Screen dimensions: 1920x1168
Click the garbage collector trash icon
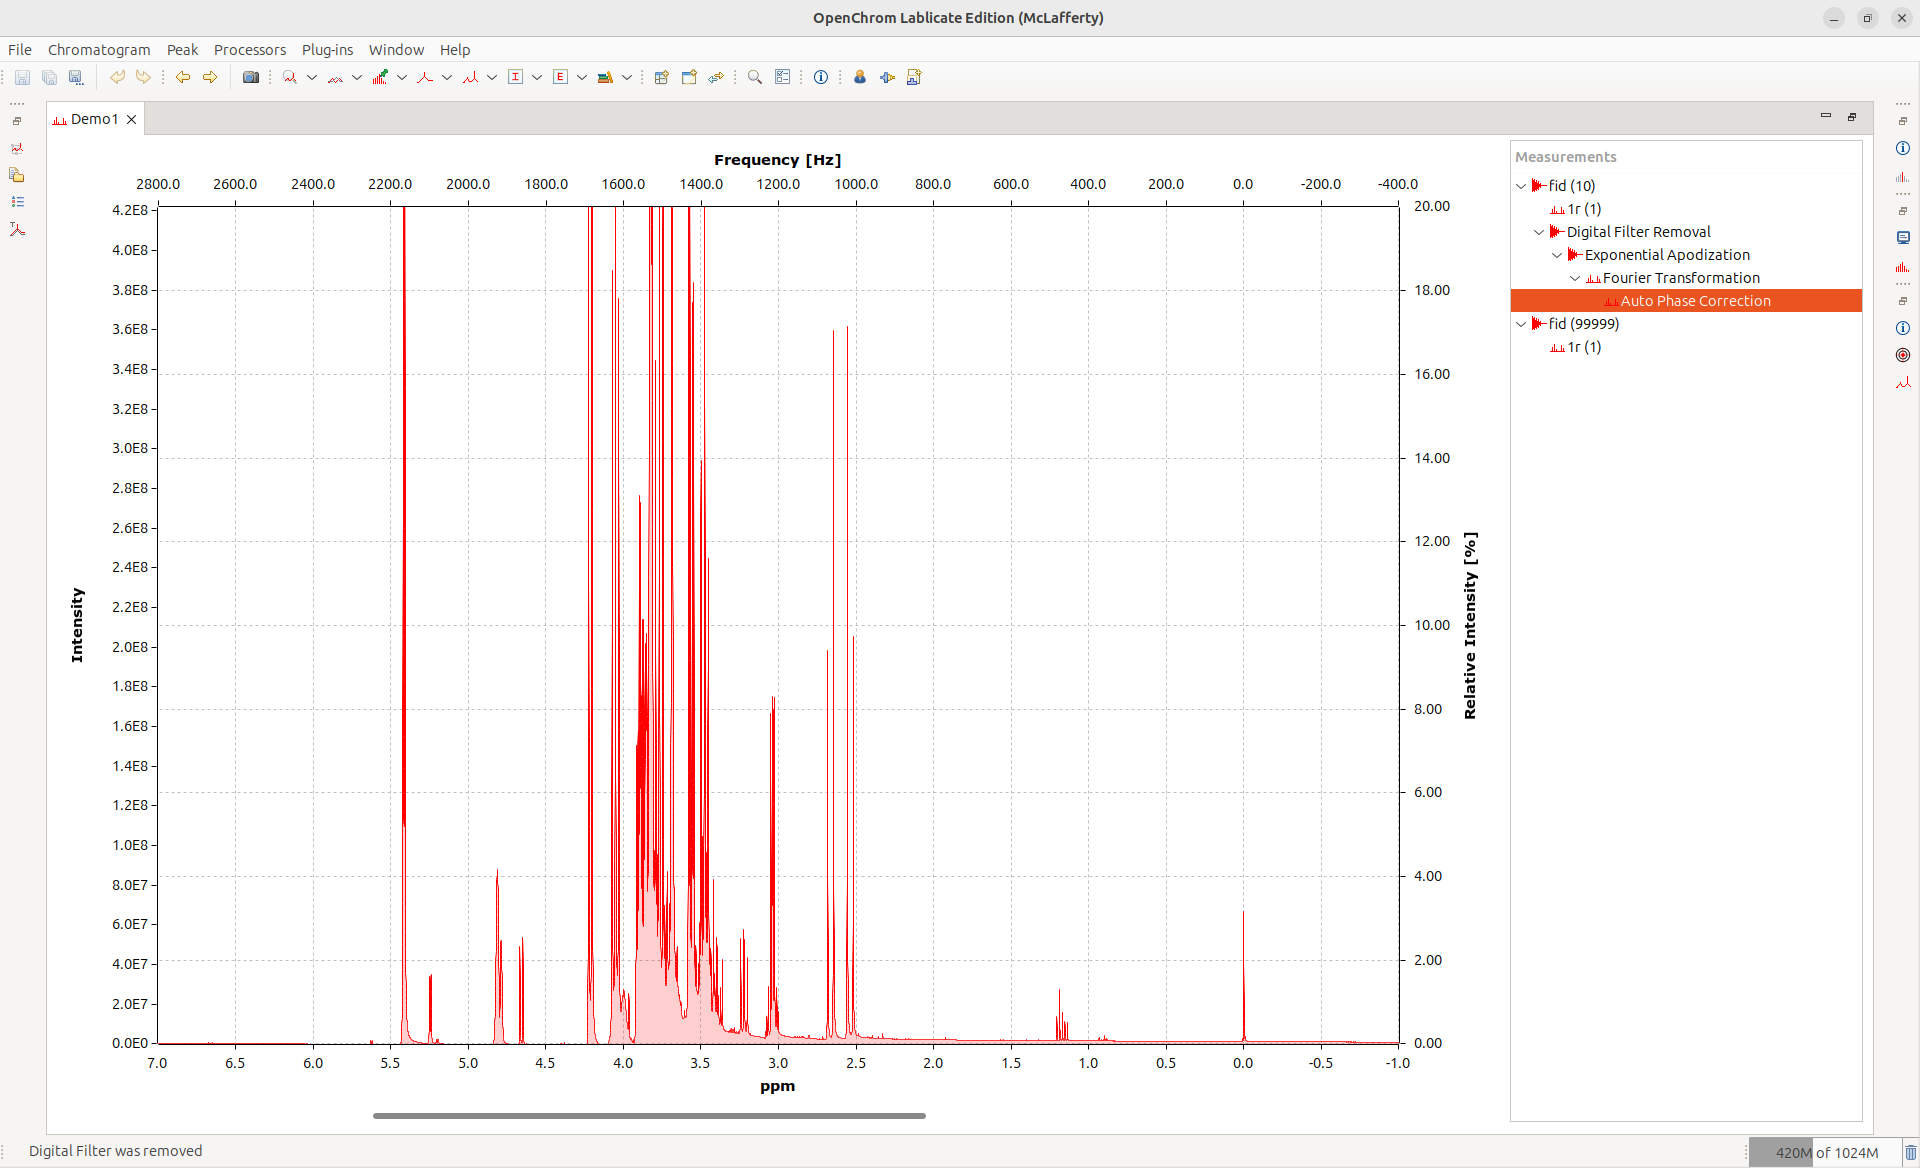[1910, 1152]
